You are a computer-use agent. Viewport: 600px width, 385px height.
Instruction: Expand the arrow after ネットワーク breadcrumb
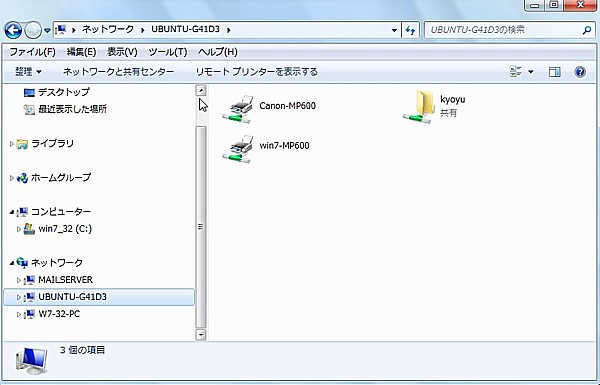[143, 30]
